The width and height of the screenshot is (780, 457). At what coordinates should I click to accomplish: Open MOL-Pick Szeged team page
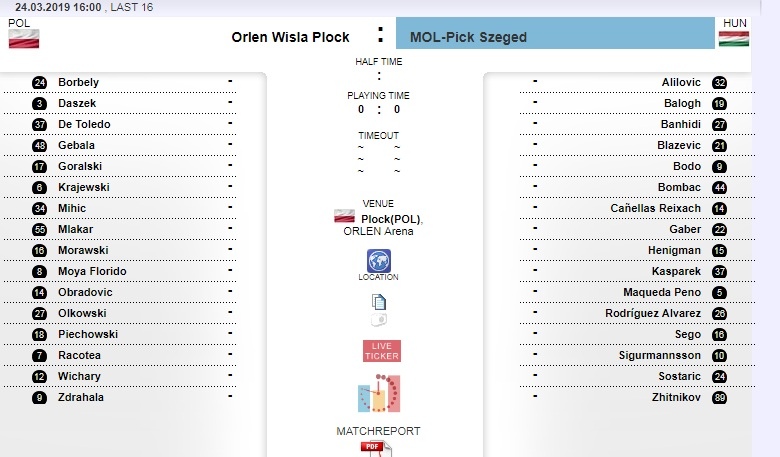coord(468,38)
